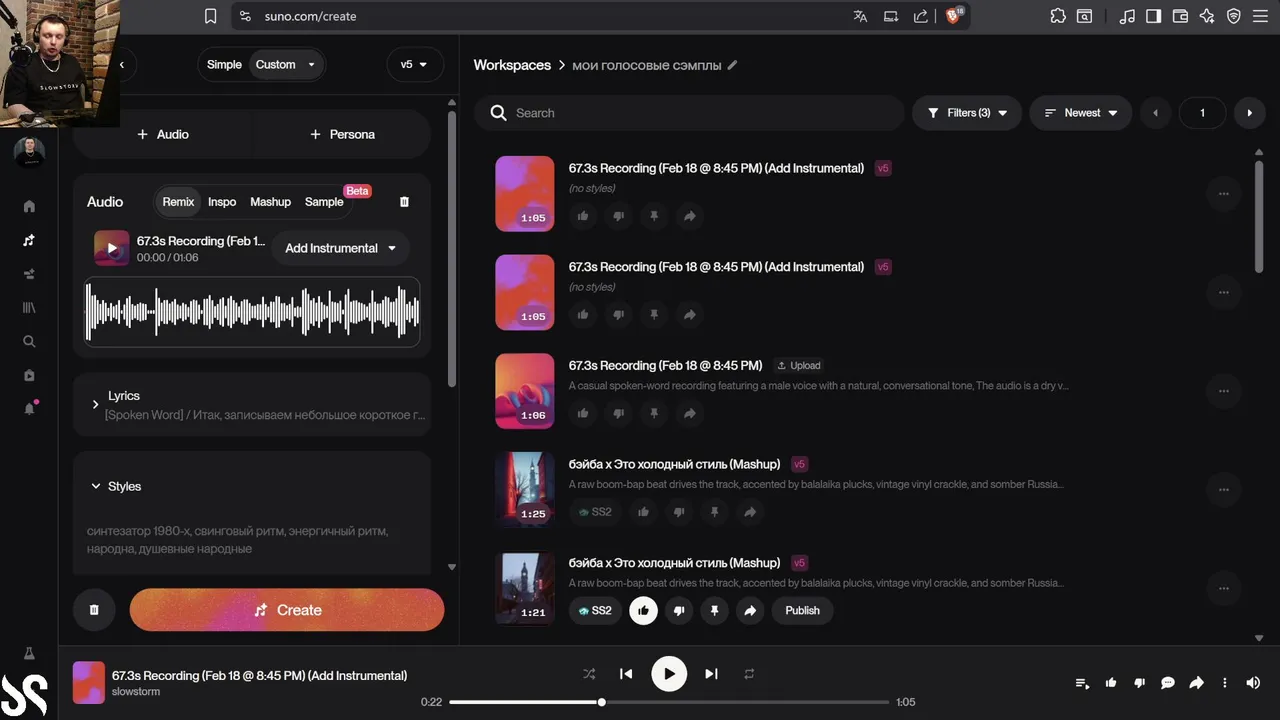The height and width of the screenshot is (720, 1280).
Task: Open the Newest sort dropdown
Action: coord(1080,113)
